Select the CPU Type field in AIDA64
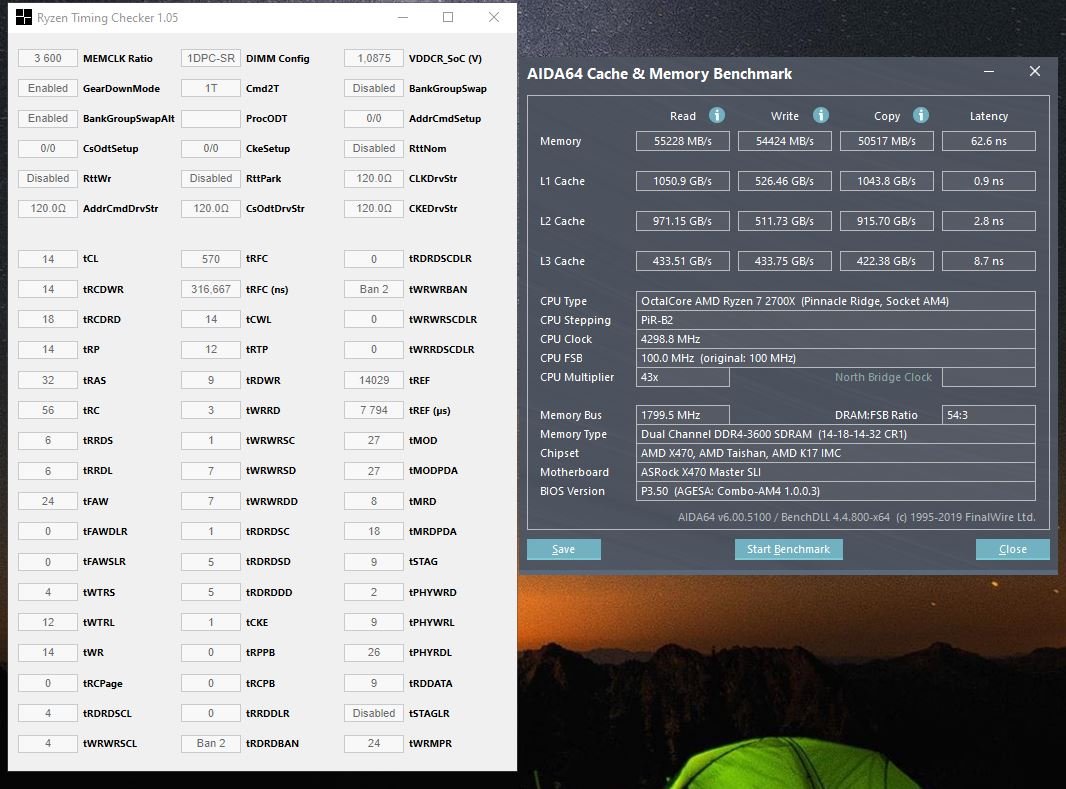This screenshot has width=1066, height=789. coord(836,301)
